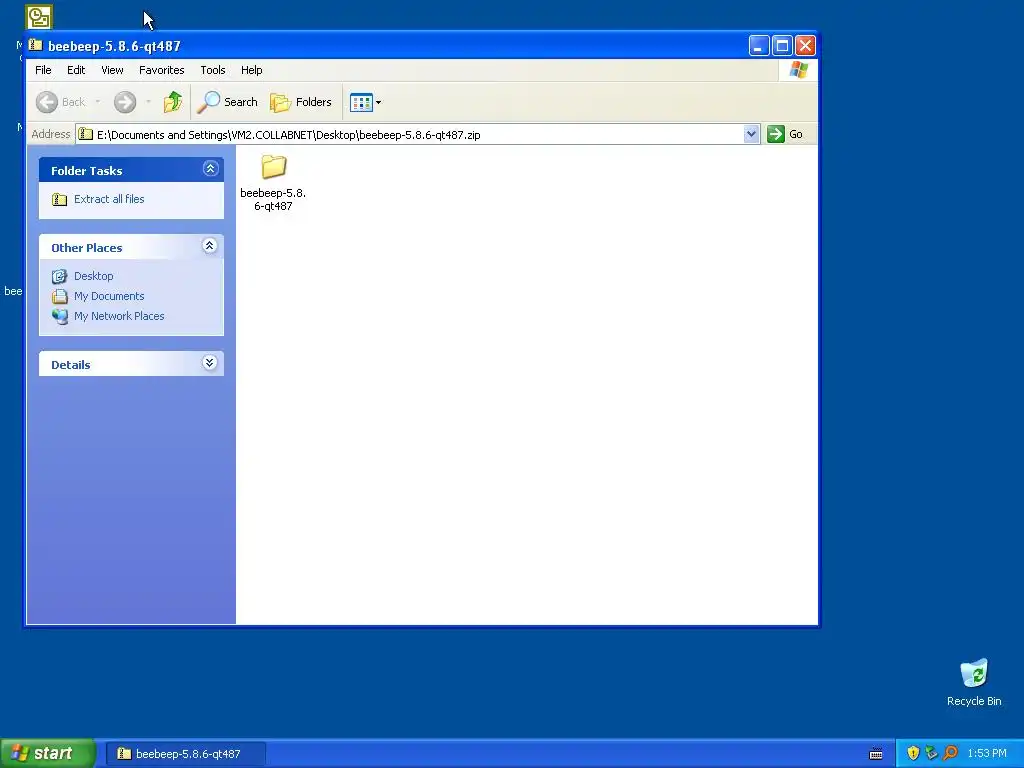Go to Desktop in Other Places

point(93,276)
